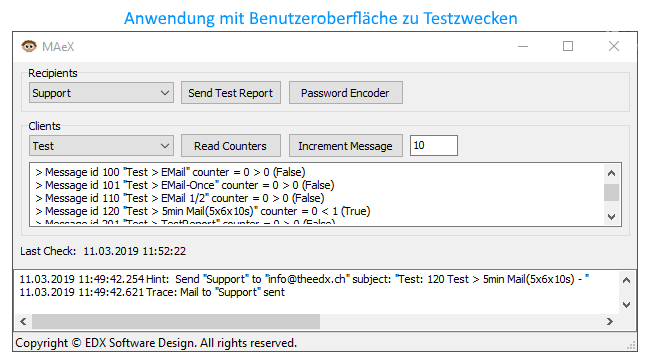The height and width of the screenshot is (360, 645).
Task: Open the Password Encoder
Action: [346, 93]
